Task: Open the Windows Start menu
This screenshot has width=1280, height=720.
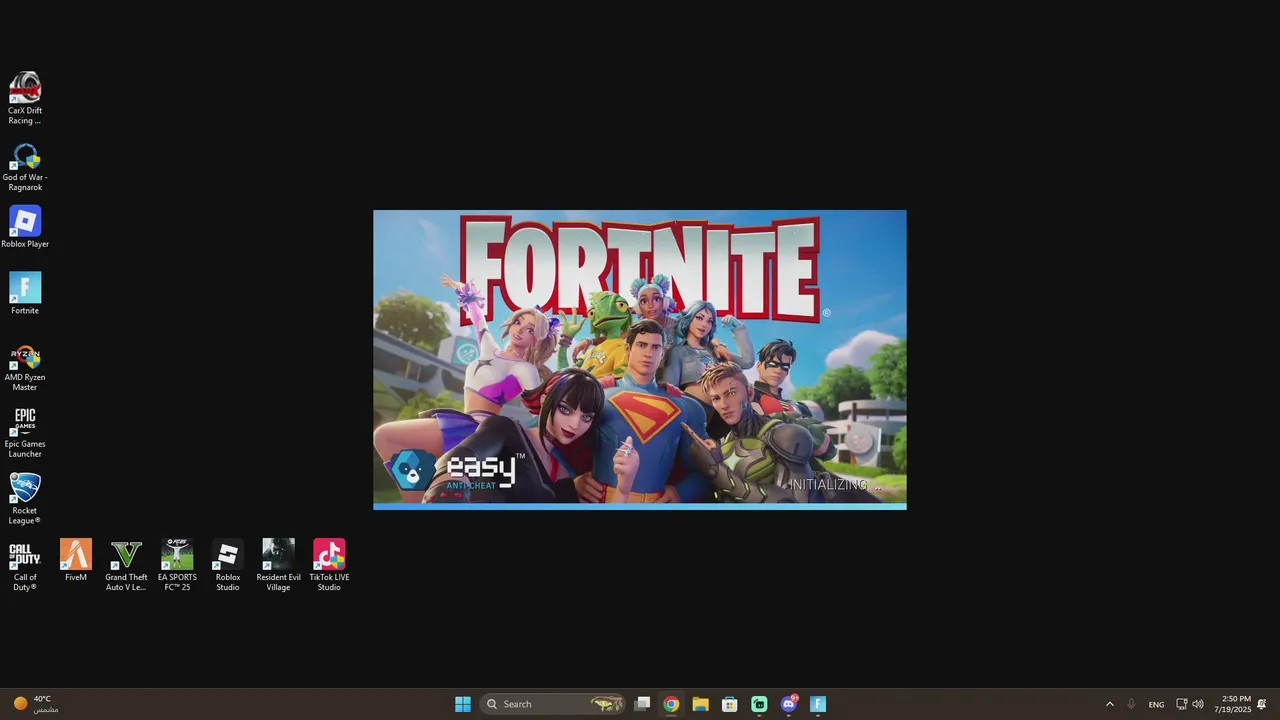Action: click(463, 704)
